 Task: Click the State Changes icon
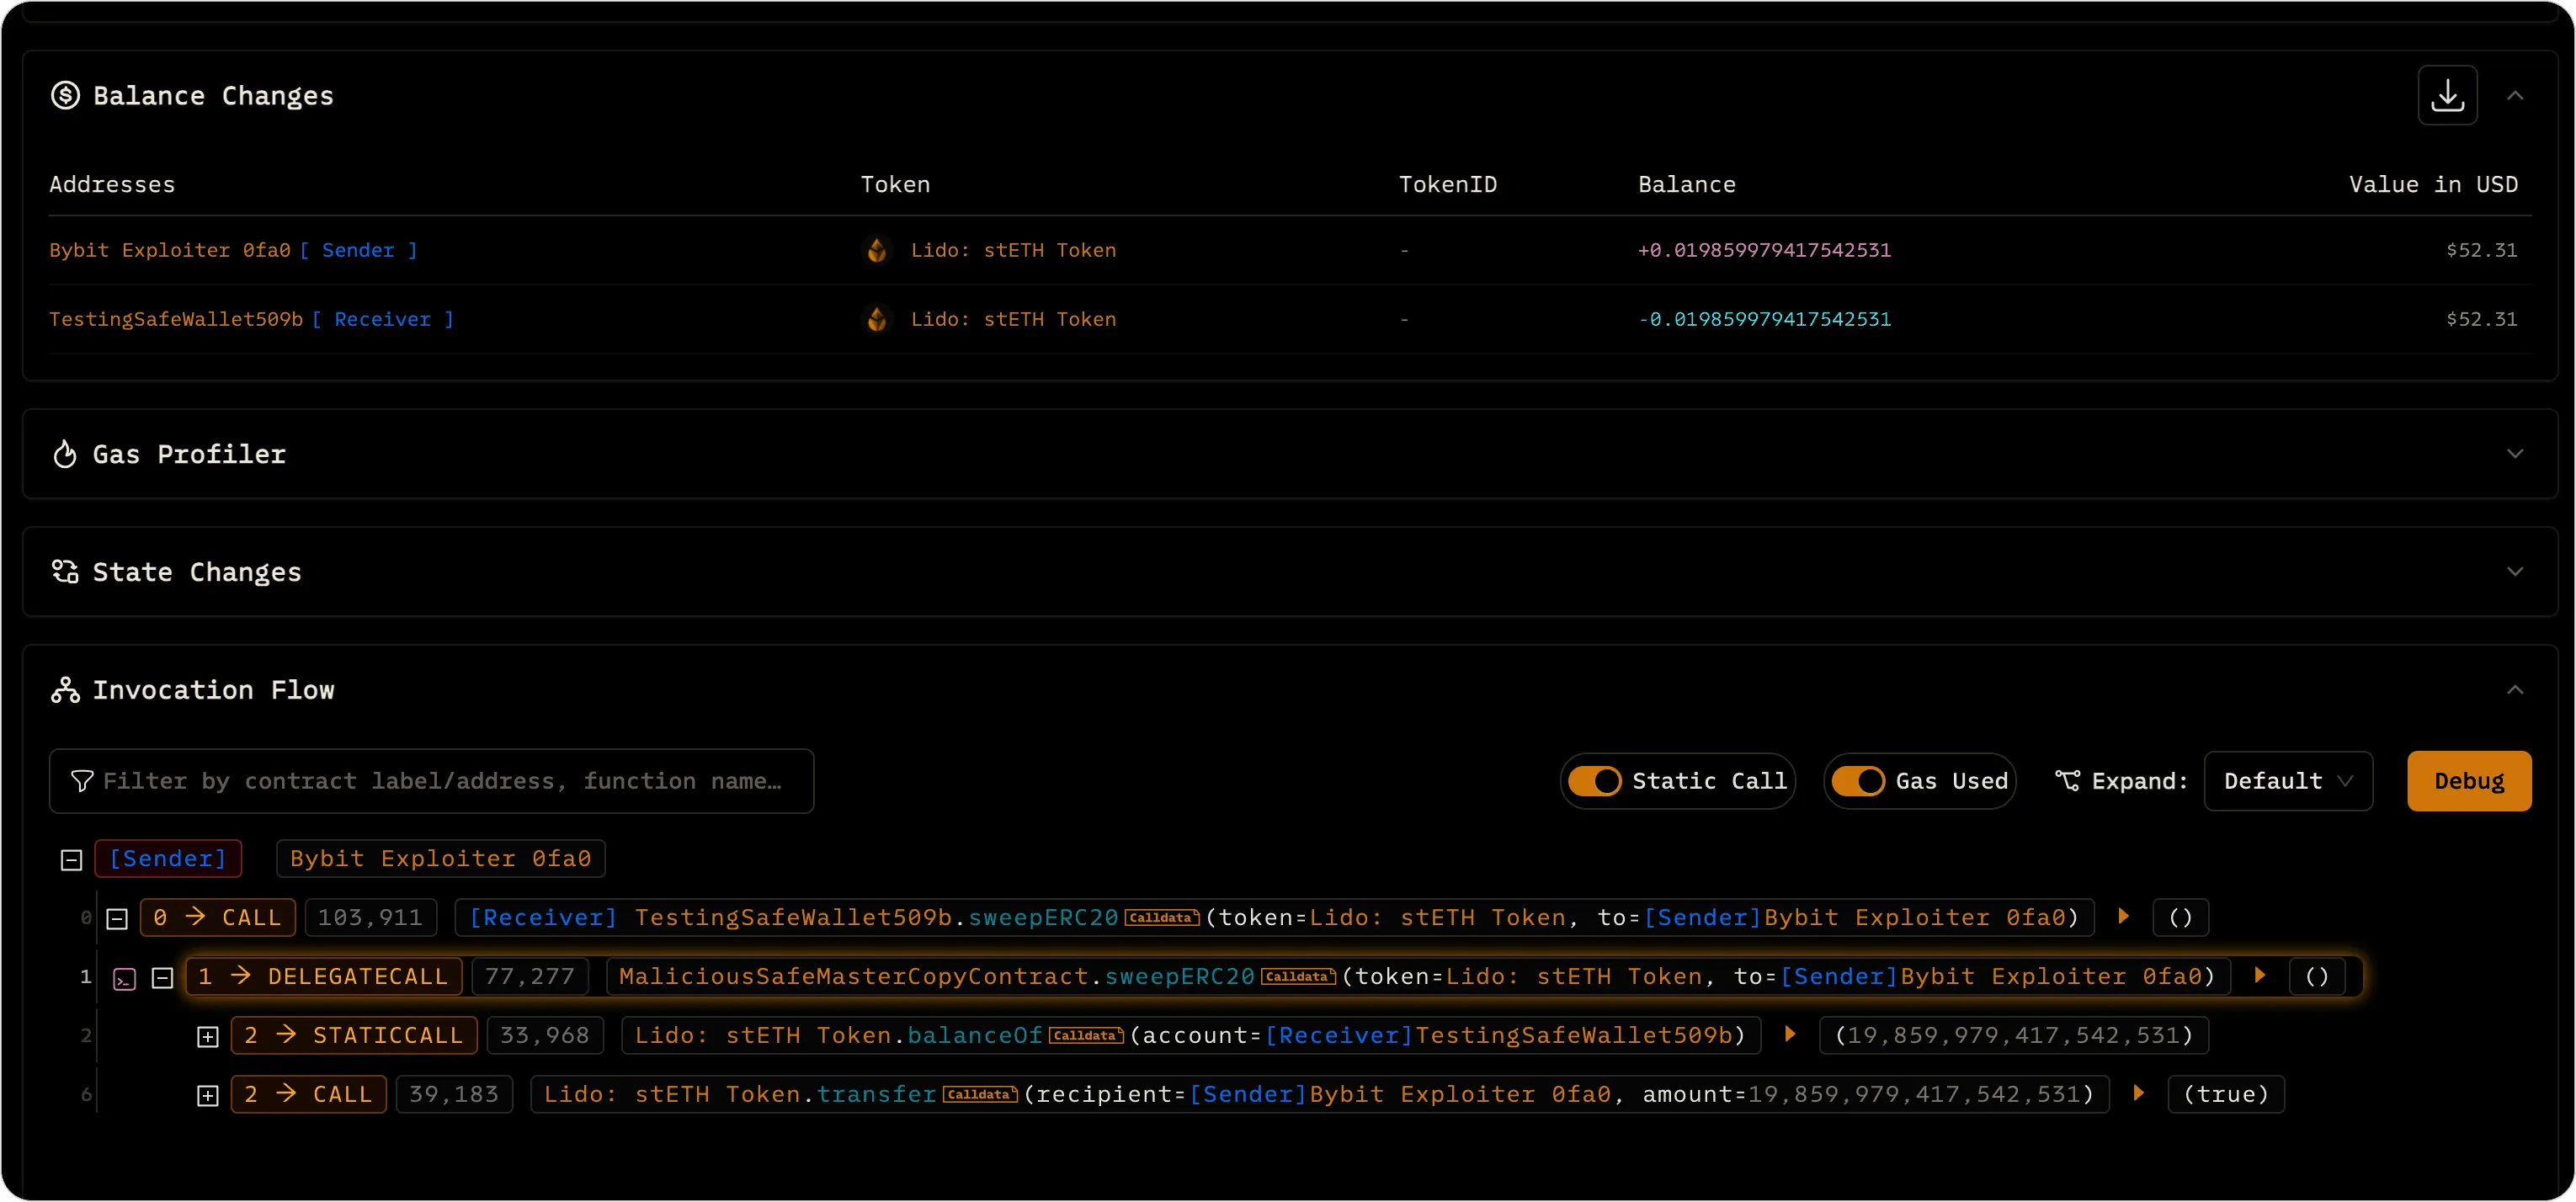(65, 571)
